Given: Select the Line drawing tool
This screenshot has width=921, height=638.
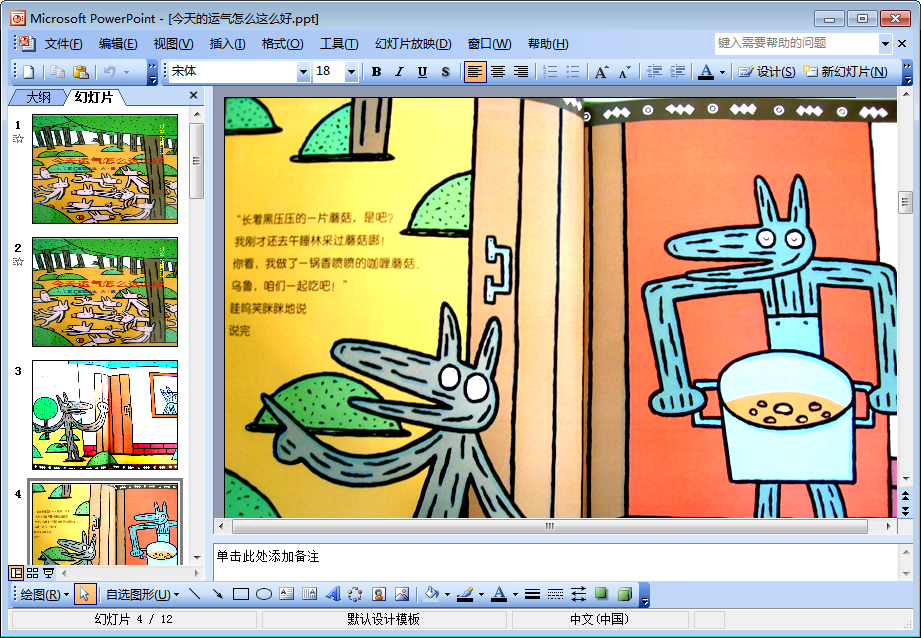Looking at the screenshot, I should click(x=194, y=595).
